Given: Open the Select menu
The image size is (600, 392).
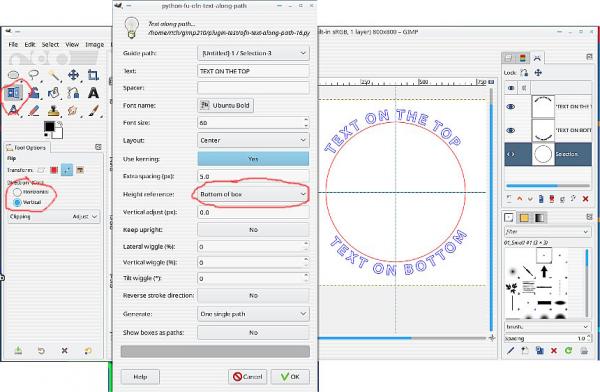Looking at the screenshot, I should [50, 44].
